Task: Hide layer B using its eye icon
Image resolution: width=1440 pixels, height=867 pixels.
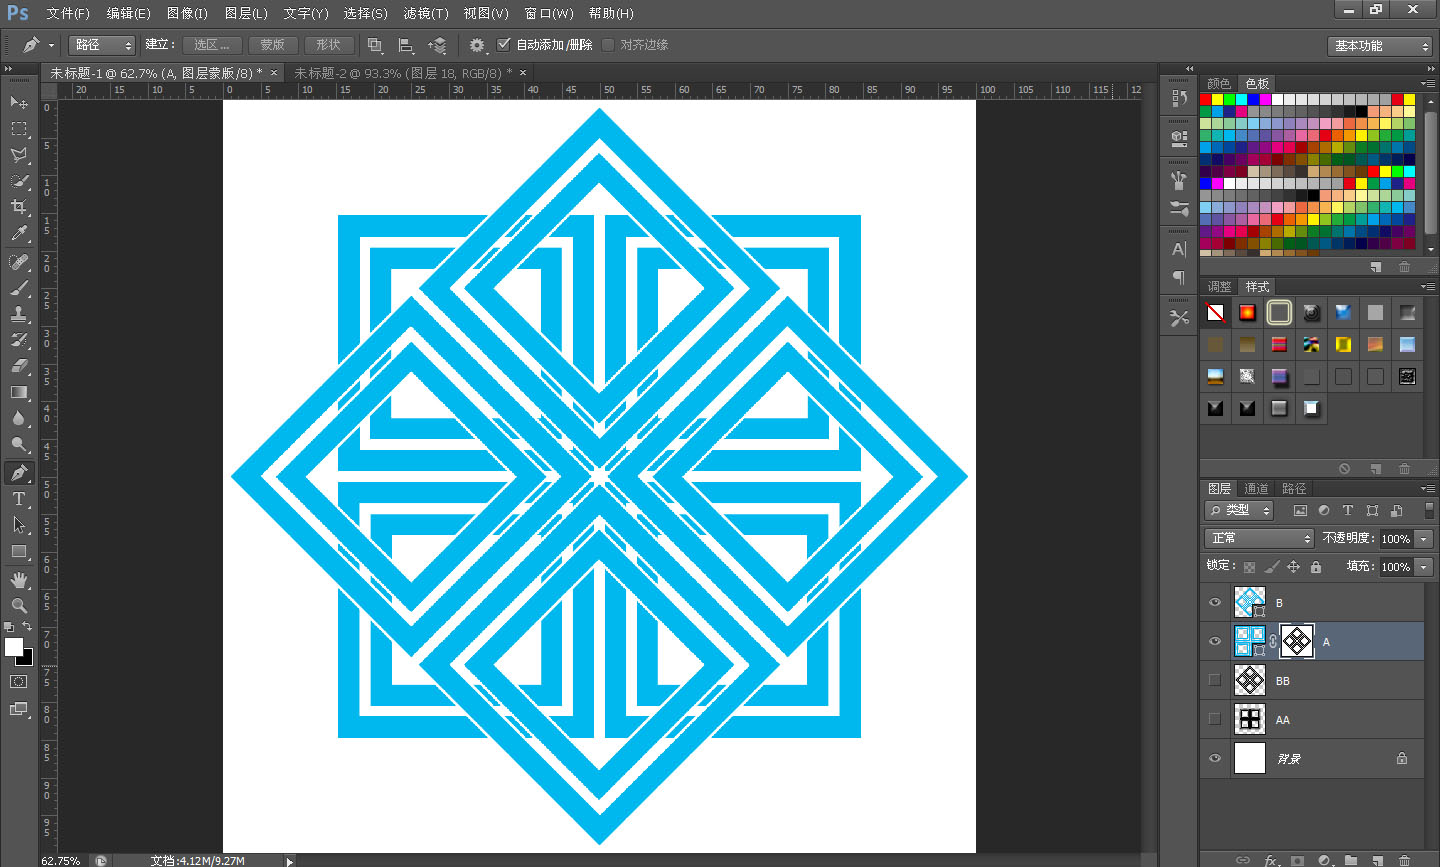Action: coord(1215,602)
